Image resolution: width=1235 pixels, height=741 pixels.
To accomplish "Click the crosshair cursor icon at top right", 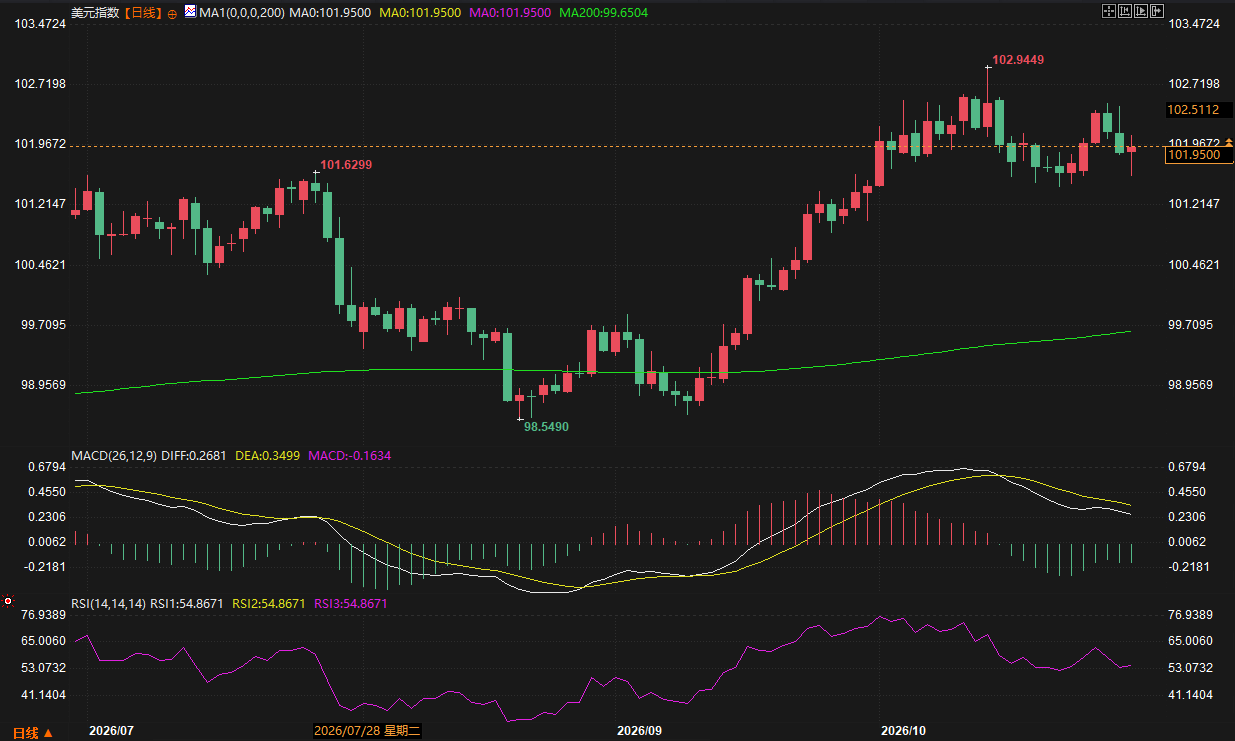I will pos(1109,11).
